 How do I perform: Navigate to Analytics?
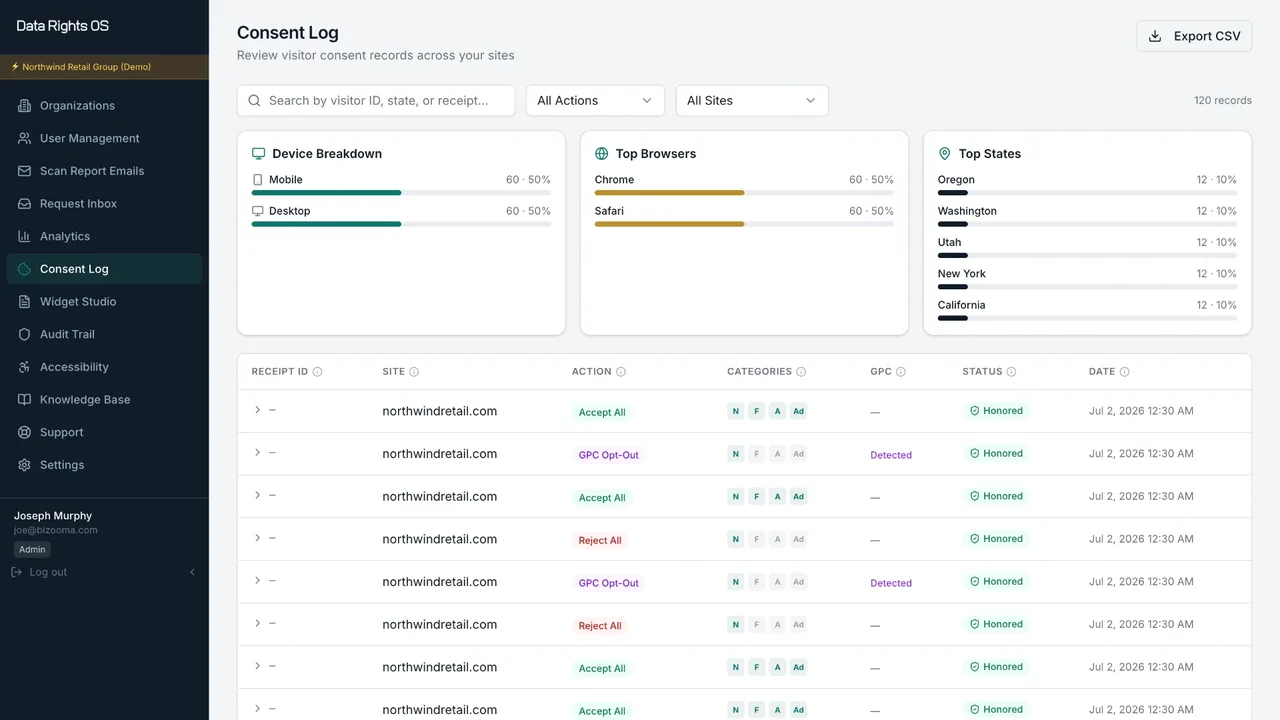[x=104, y=236]
